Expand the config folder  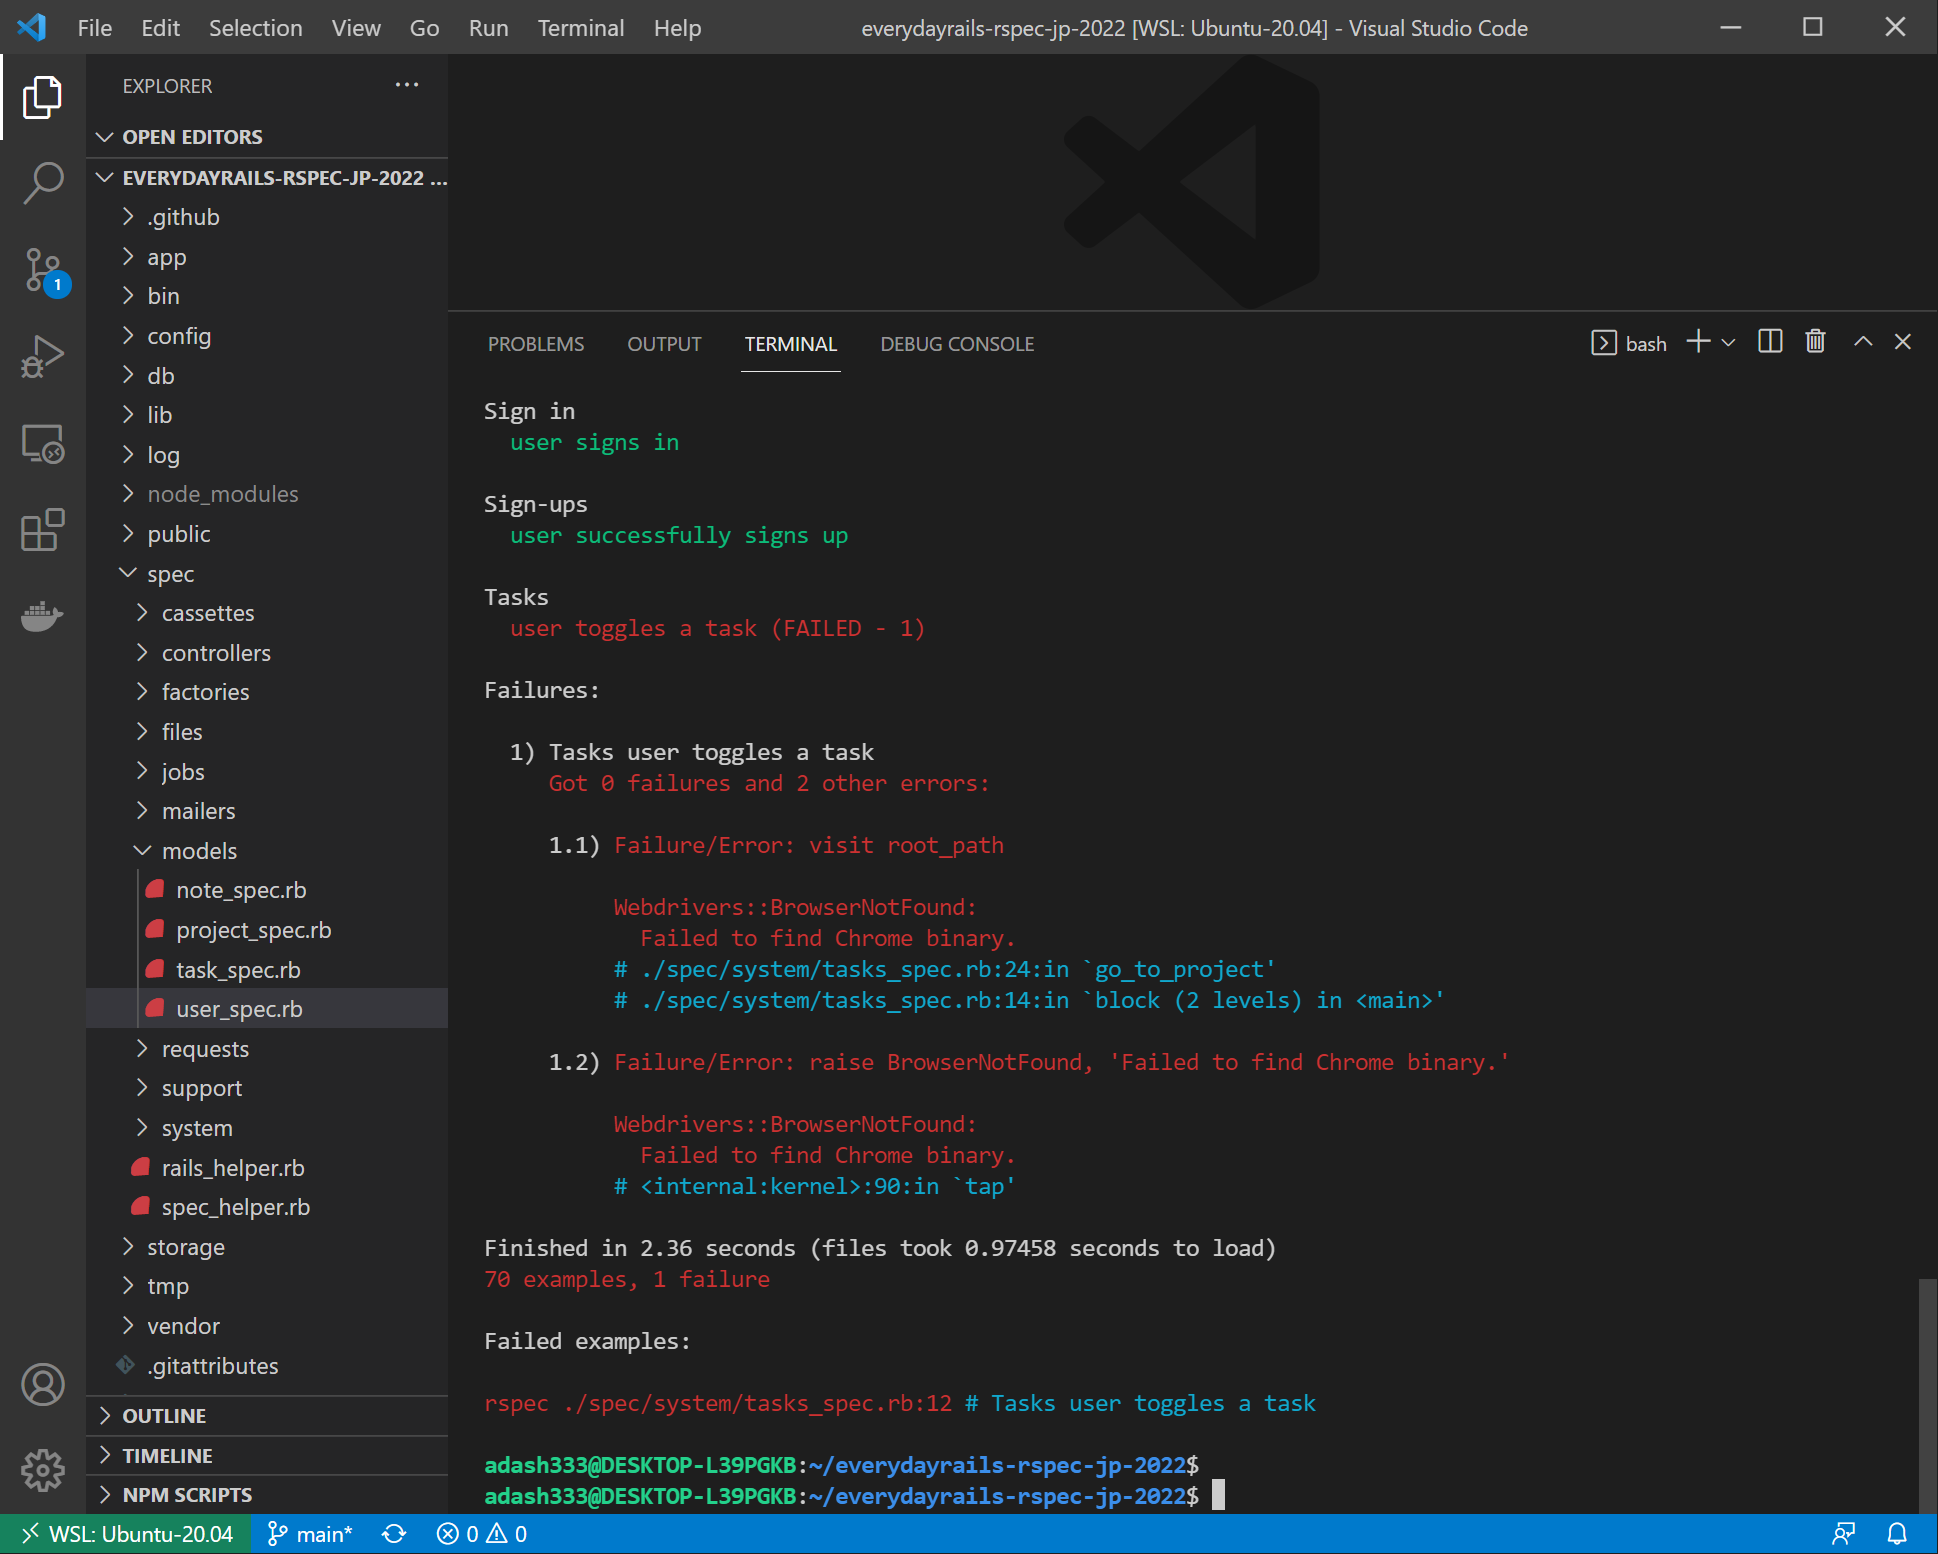point(267,336)
